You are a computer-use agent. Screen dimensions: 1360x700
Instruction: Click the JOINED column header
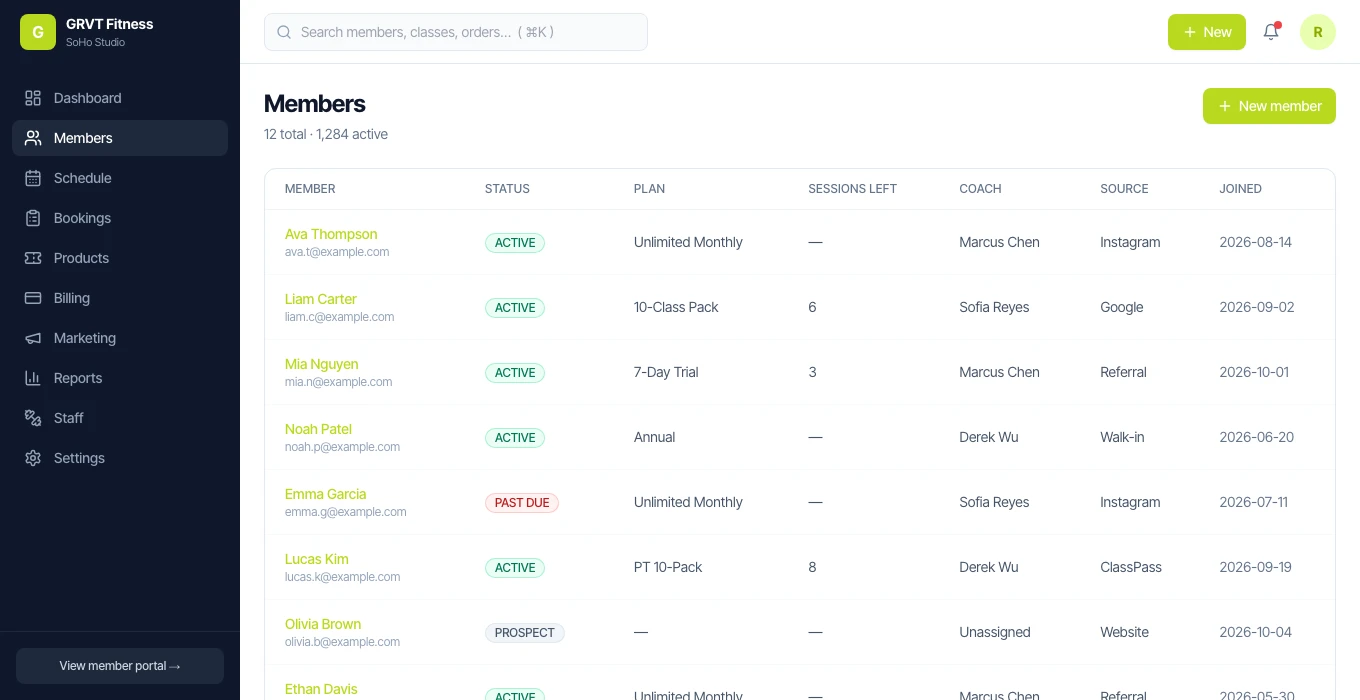tap(1240, 189)
